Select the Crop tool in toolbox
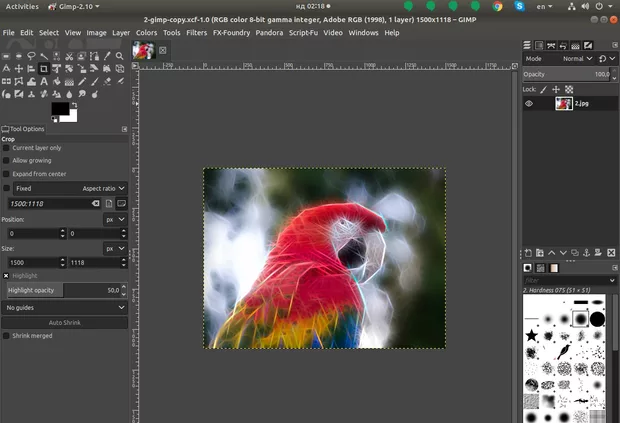 [x=43, y=68]
